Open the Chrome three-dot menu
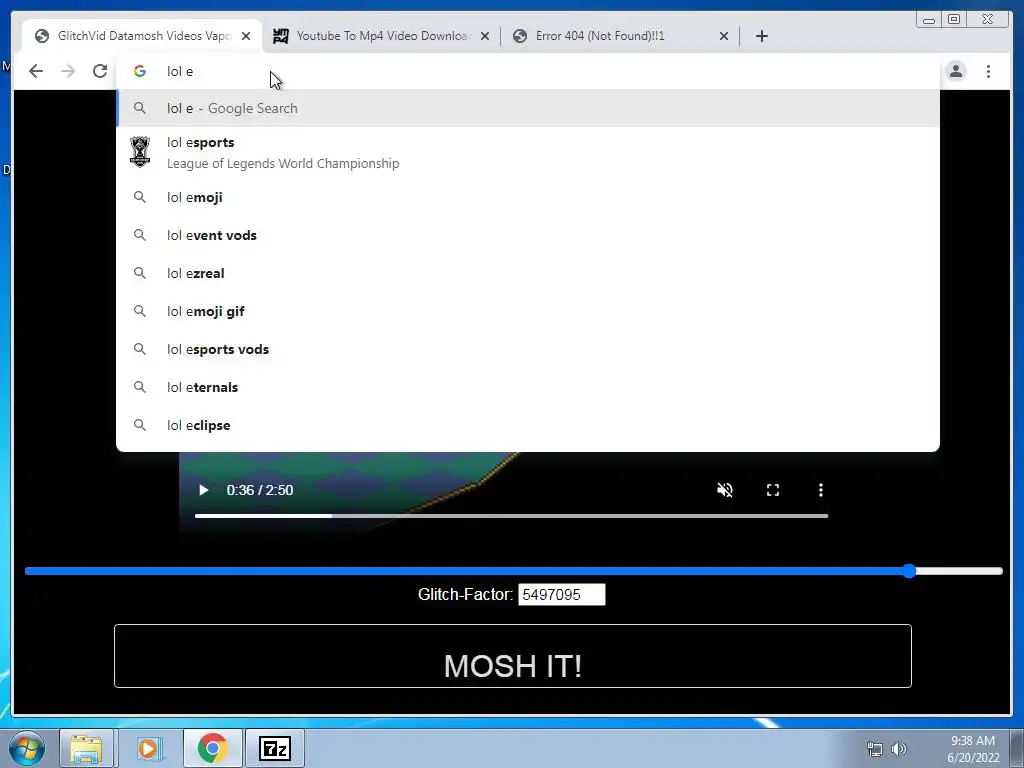 [x=988, y=71]
